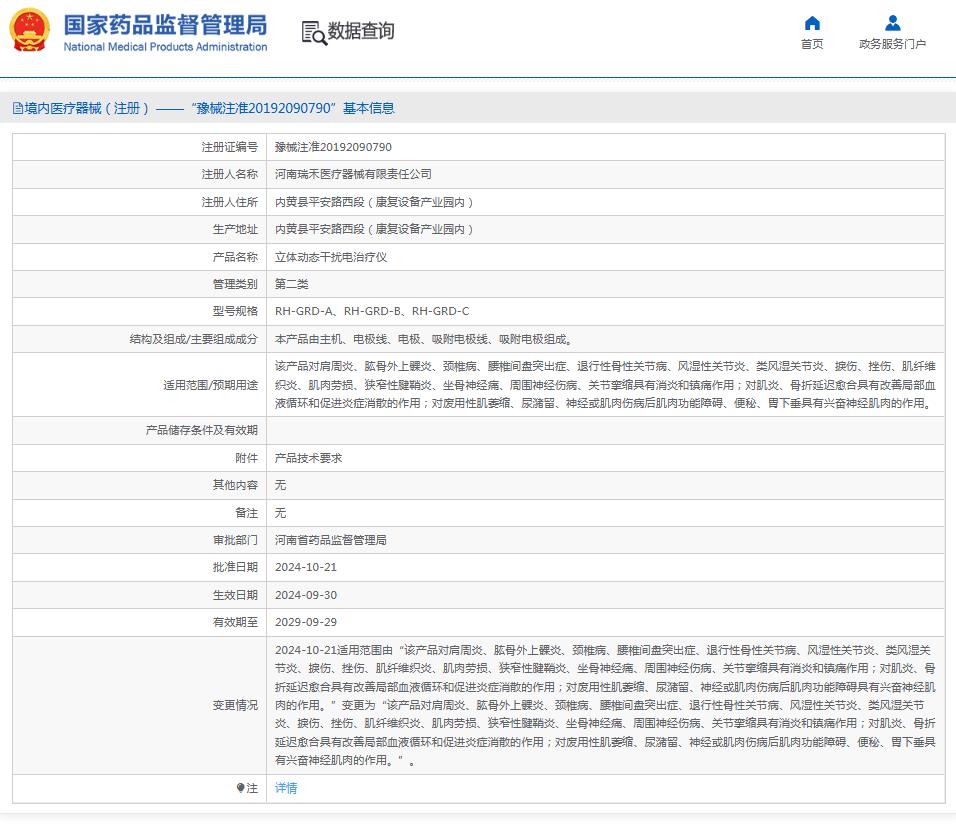Click the 国家药品监督管理局 site title

(x=165, y=24)
